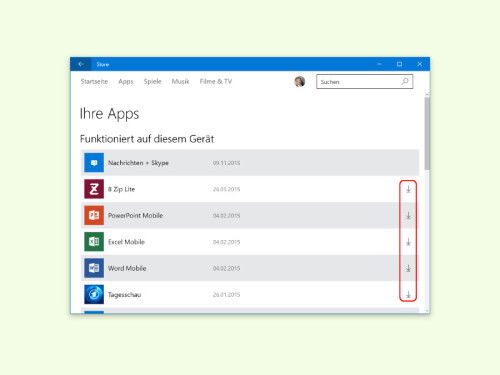Click the Ihre Apps heading
The width and height of the screenshot is (500, 375).
tap(109, 114)
